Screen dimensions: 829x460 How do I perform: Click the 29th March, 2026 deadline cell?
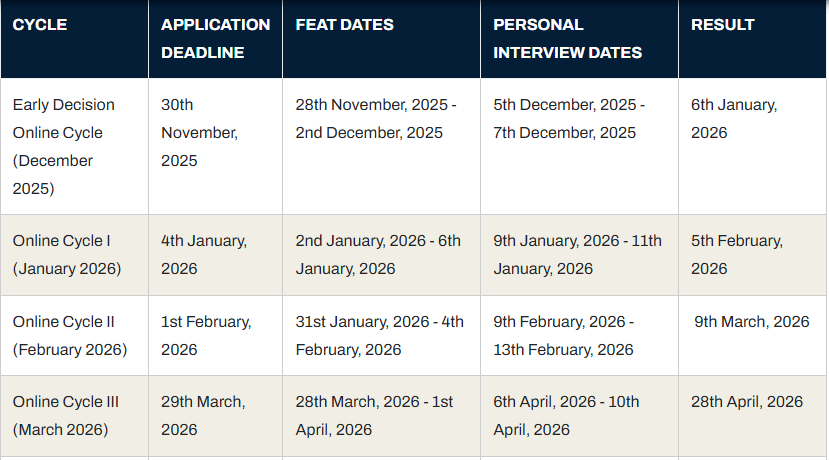tap(203, 415)
